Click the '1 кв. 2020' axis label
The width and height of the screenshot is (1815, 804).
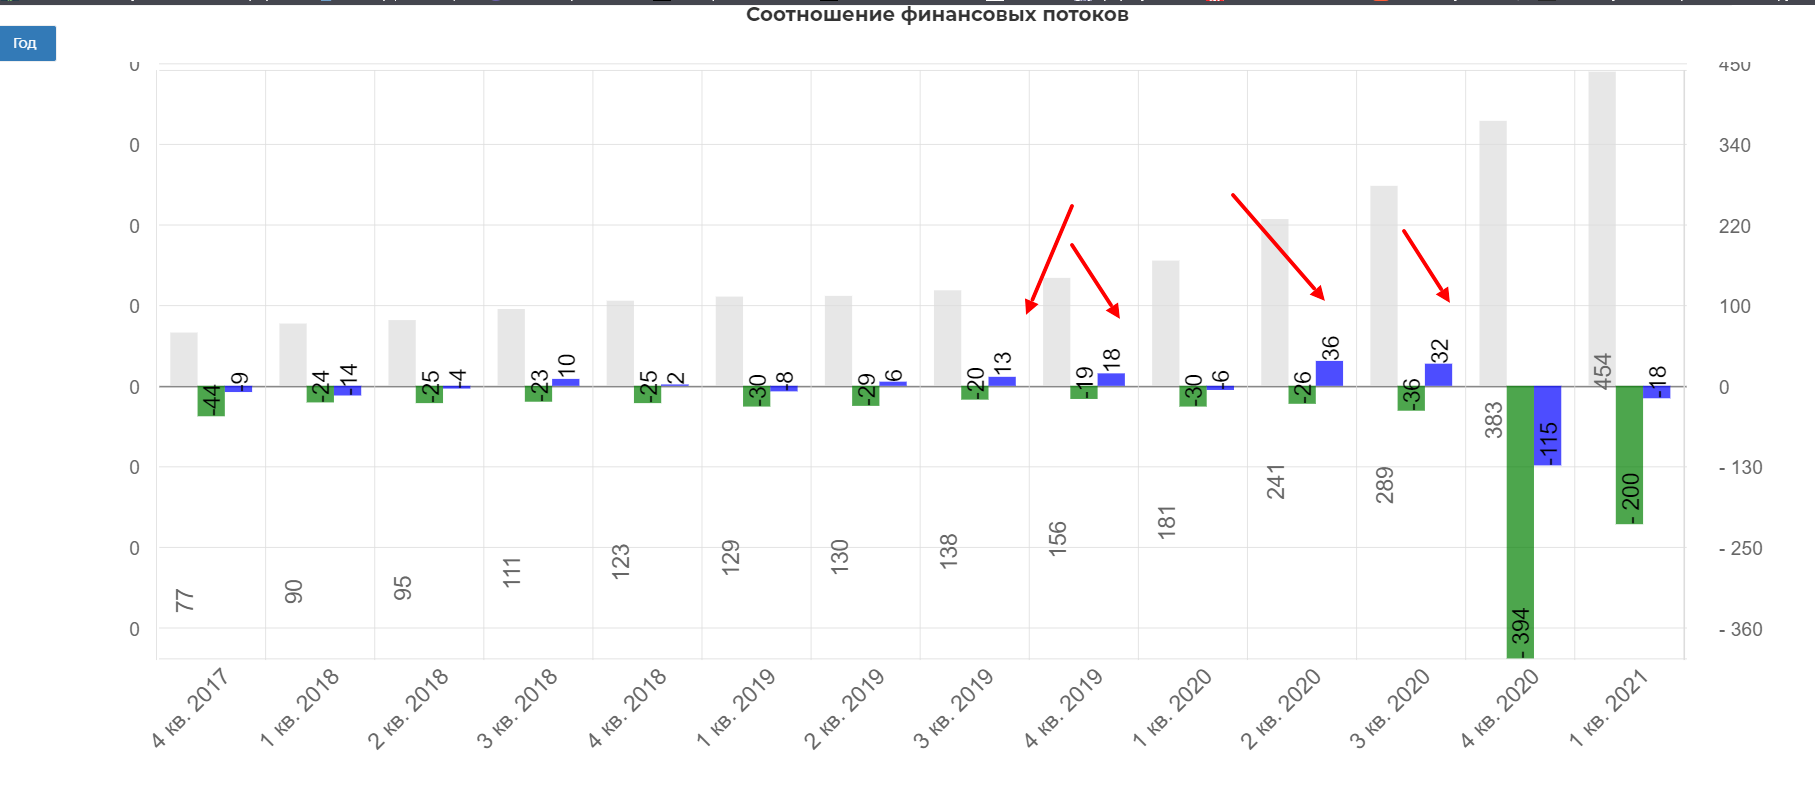pos(1171,708)
